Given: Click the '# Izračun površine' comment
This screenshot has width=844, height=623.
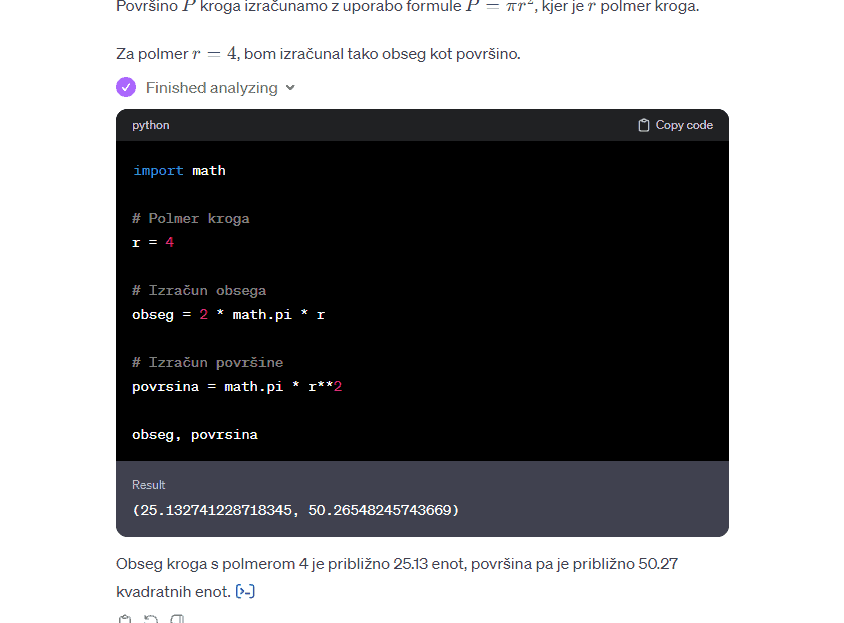Looking at the screenshot, I should [207, 362].
